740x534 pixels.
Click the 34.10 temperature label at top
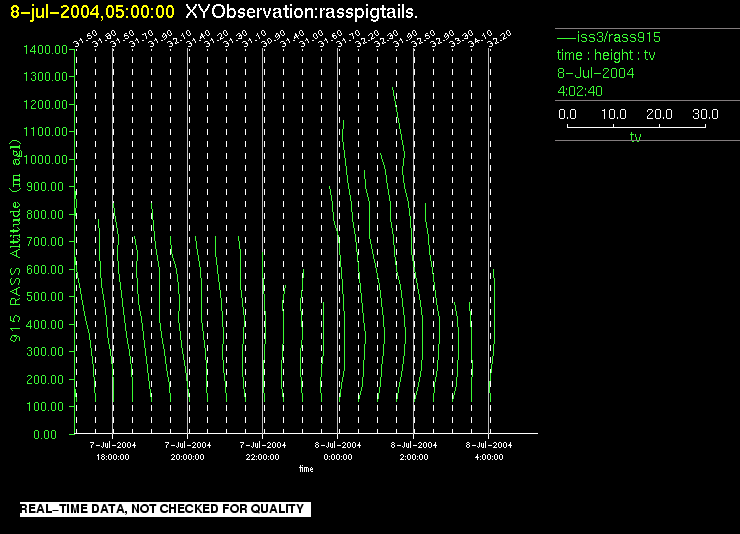tap(481, 39)
